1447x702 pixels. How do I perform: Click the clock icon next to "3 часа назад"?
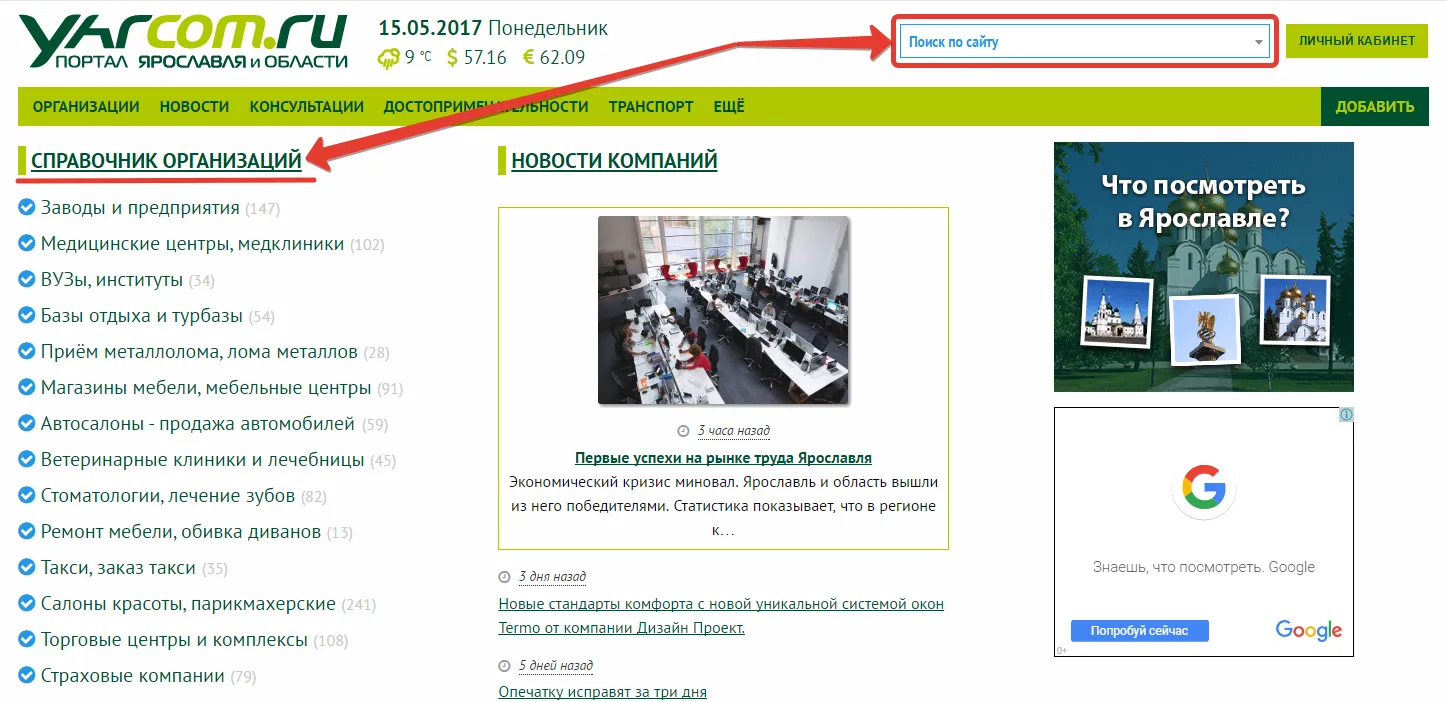pyautogui.click(x=684, y=431)
